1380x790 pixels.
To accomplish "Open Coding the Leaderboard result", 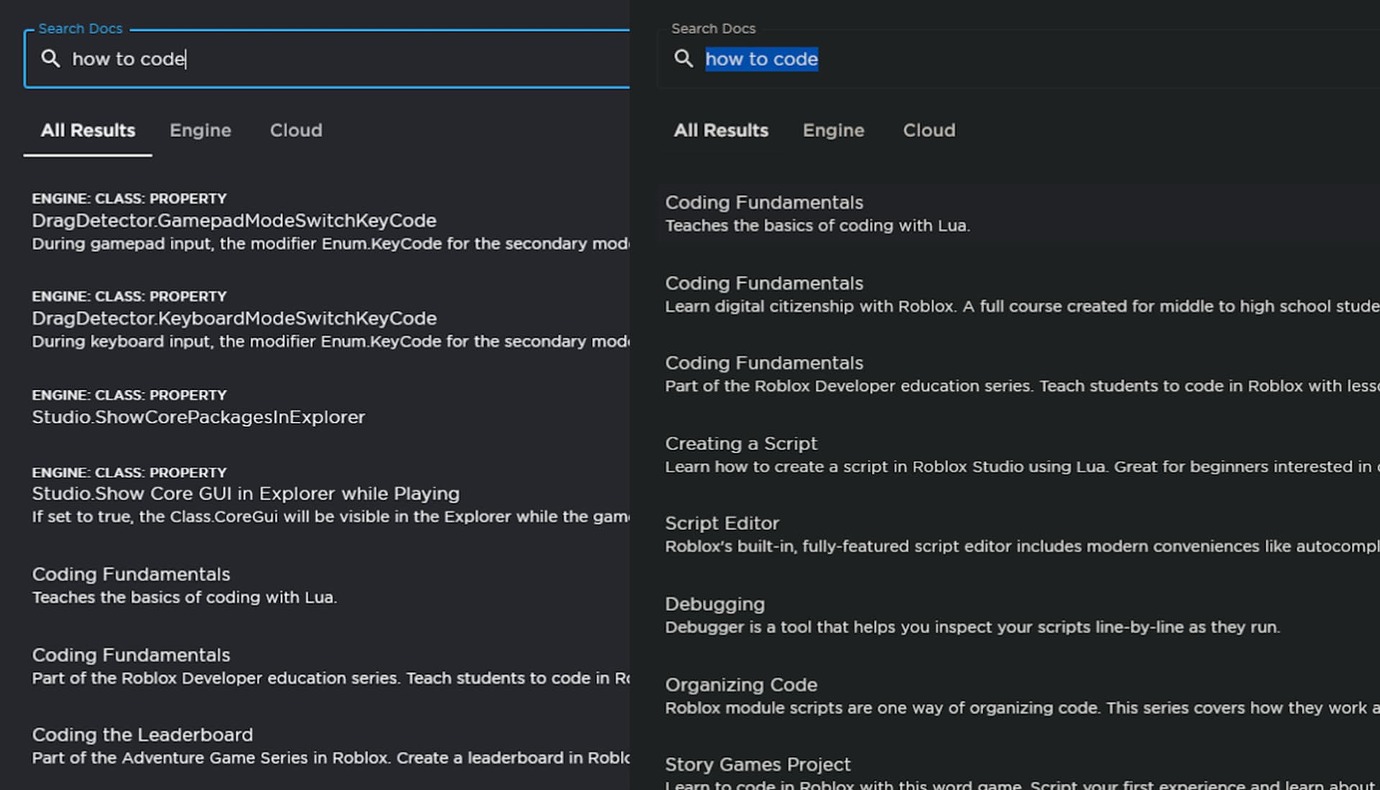I will [x=141, y=734].
